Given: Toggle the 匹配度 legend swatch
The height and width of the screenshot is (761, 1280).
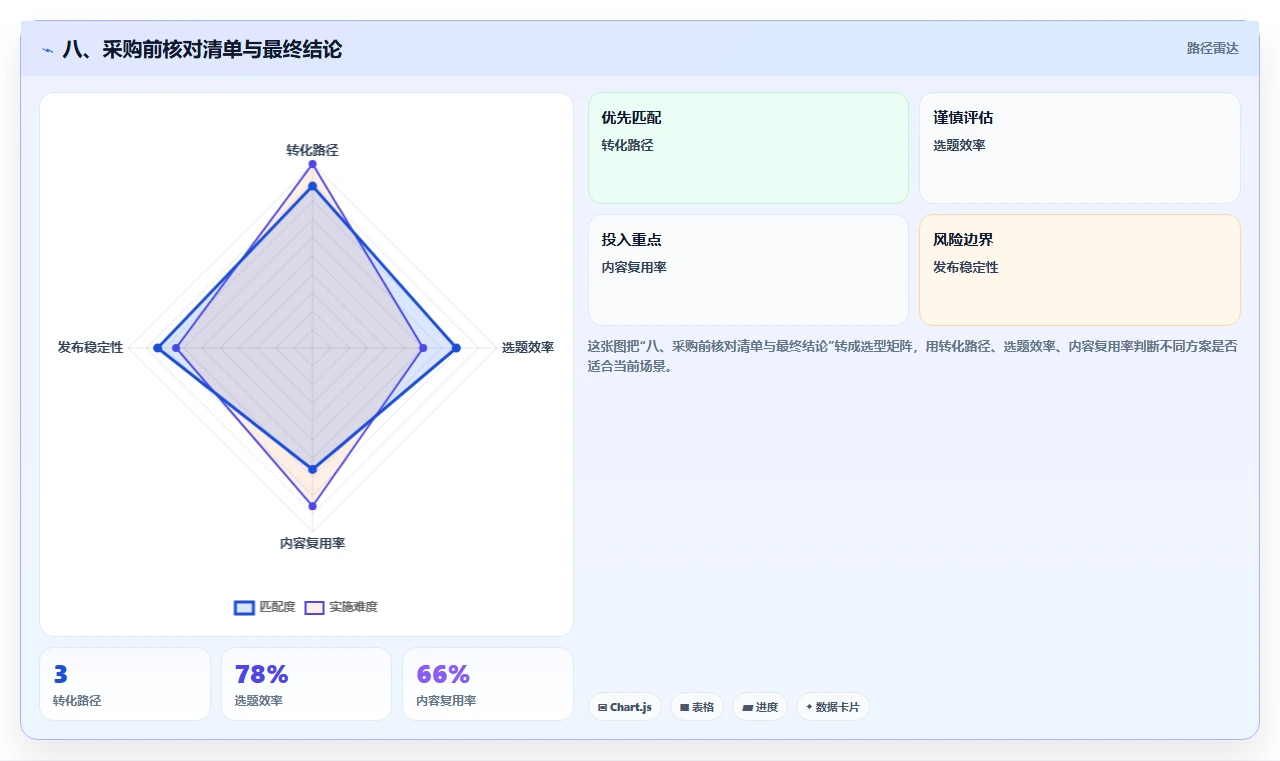Looking at the screenshot, I should point(245,607).
